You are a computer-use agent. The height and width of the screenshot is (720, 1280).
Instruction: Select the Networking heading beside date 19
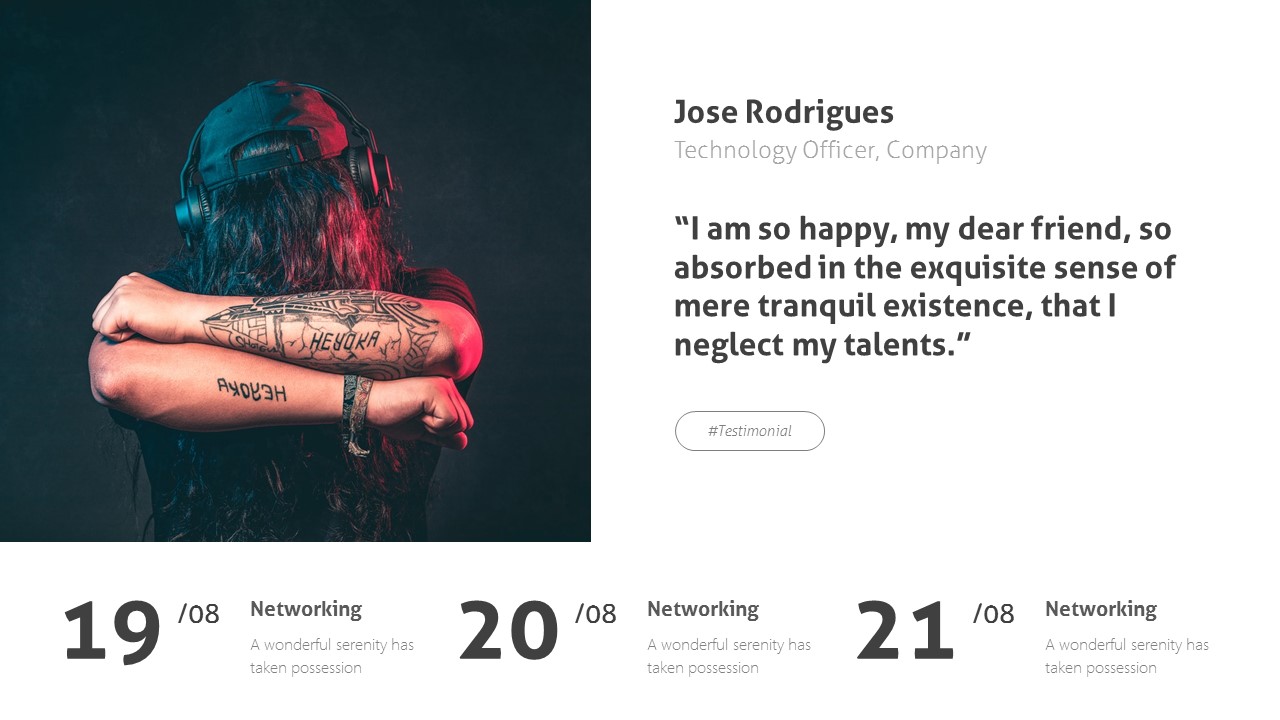306,609
